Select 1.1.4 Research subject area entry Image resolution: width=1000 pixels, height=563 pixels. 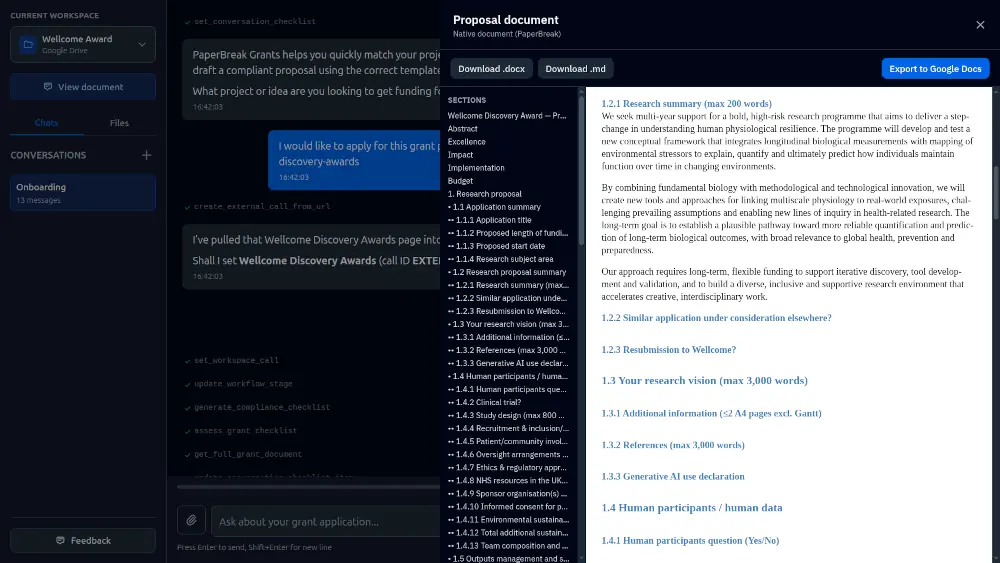(501, 259)
